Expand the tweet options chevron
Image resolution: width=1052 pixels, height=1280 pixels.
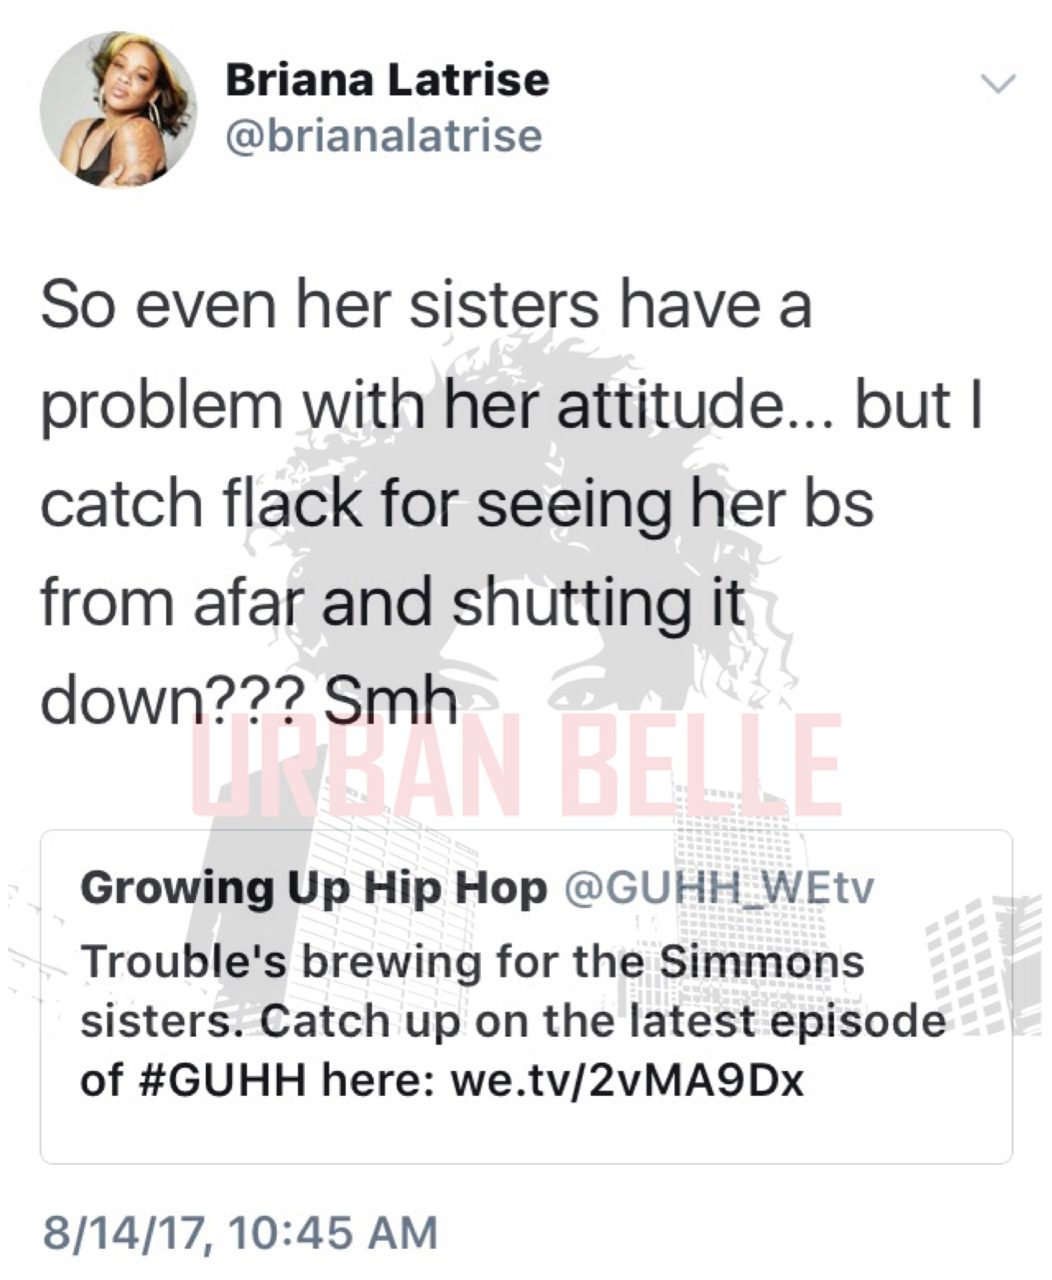pyautogui.click(x=997, y=85)
